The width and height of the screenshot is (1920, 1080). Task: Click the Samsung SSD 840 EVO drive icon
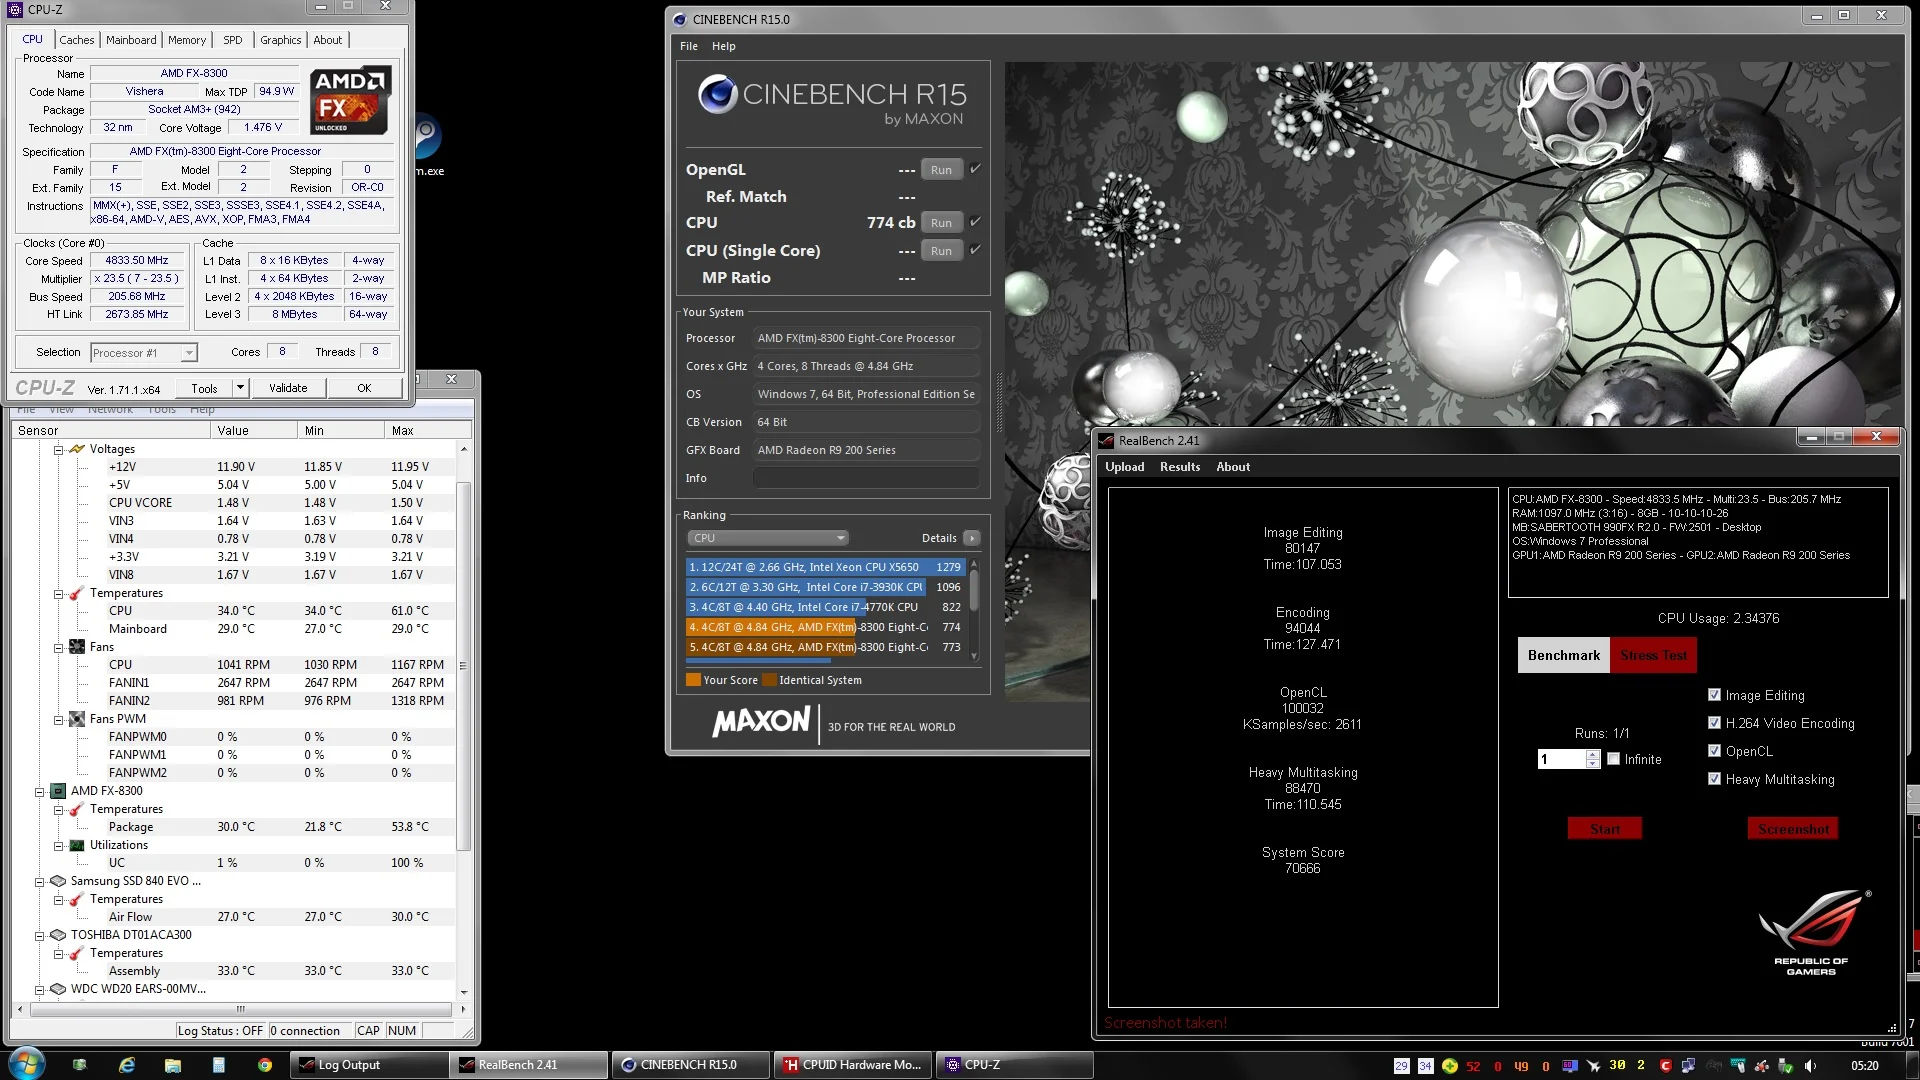click(58, 881)
